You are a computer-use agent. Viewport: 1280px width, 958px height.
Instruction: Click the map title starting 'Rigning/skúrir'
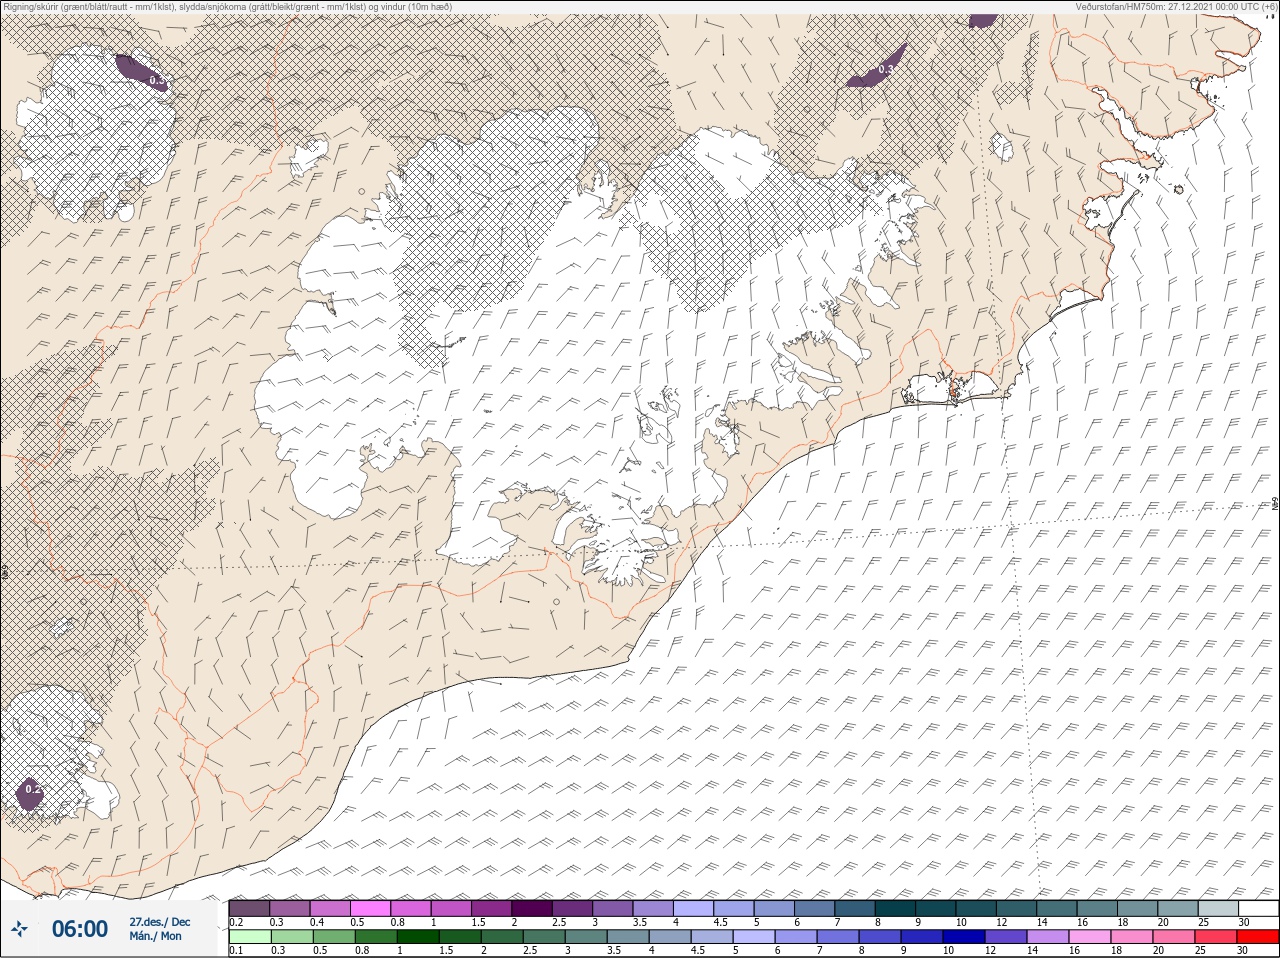(x=227, y=6)
